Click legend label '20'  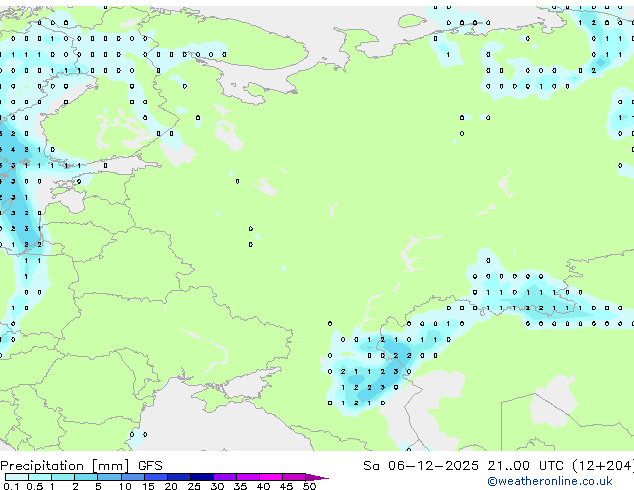(171, 486)
